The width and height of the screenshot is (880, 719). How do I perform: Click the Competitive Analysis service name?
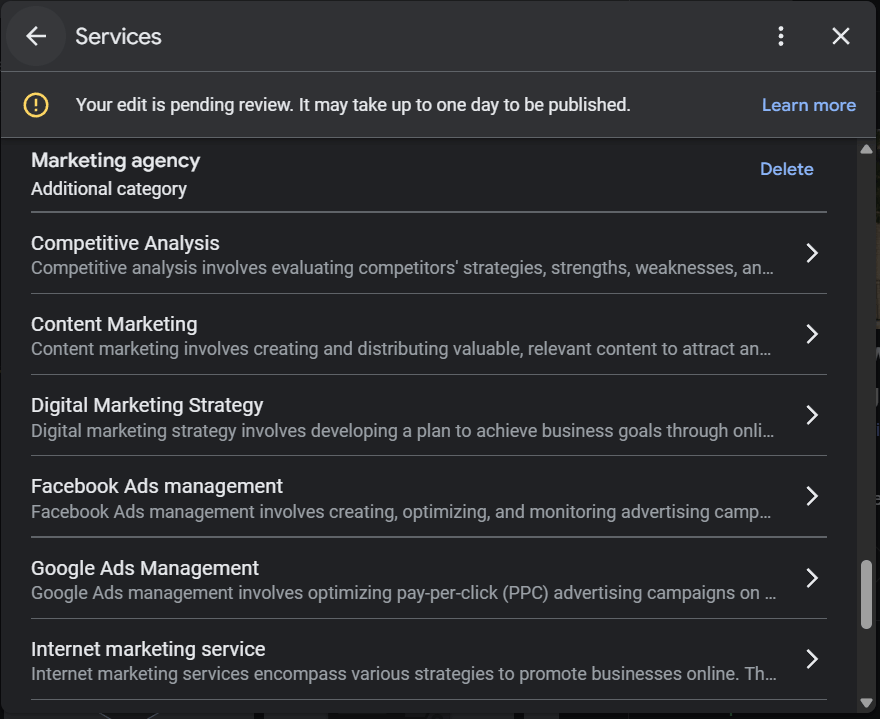click(125, 243)
